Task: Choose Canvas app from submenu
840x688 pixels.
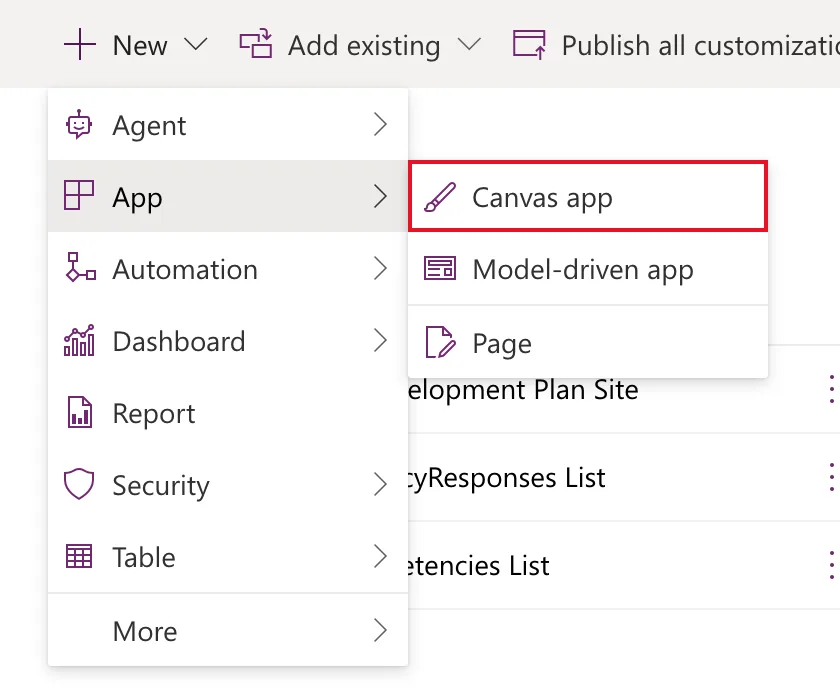Action: pos(588,196)
